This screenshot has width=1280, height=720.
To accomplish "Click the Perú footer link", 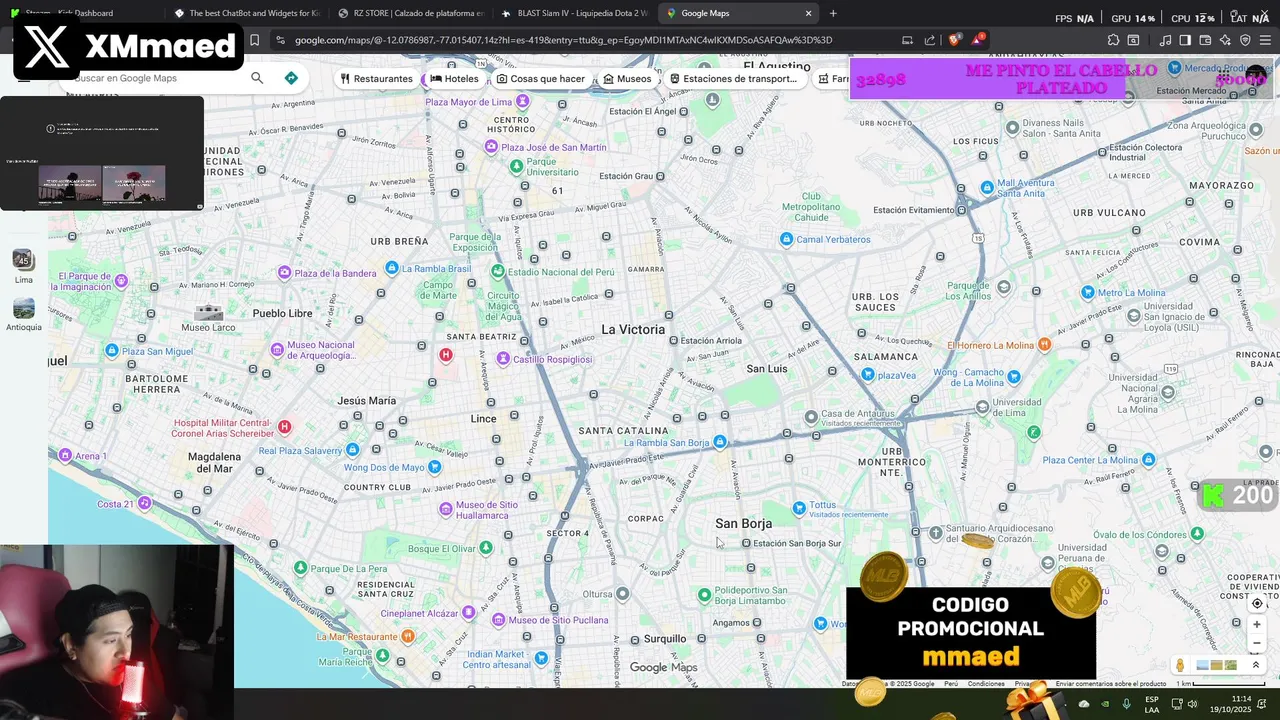I will [x=951, y=684].
